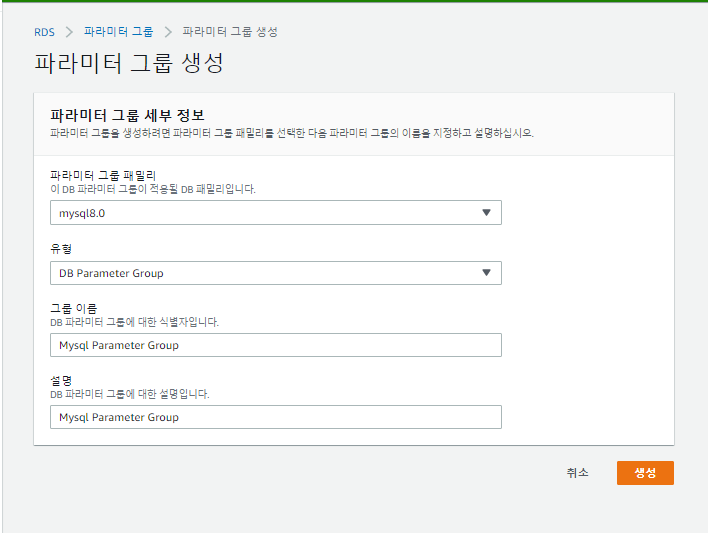Click the 취소 cancel button
The height and width of the screenshot is (533, 708).
point(578,472)
